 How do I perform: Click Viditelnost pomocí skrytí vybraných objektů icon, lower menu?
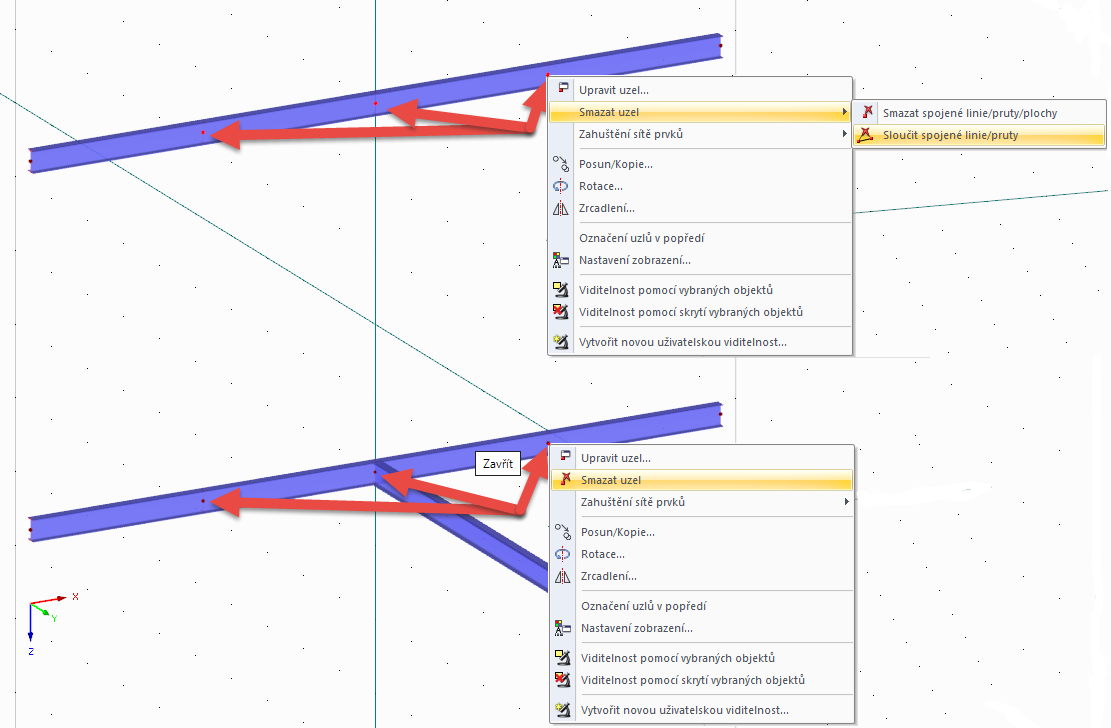(563, 680)
